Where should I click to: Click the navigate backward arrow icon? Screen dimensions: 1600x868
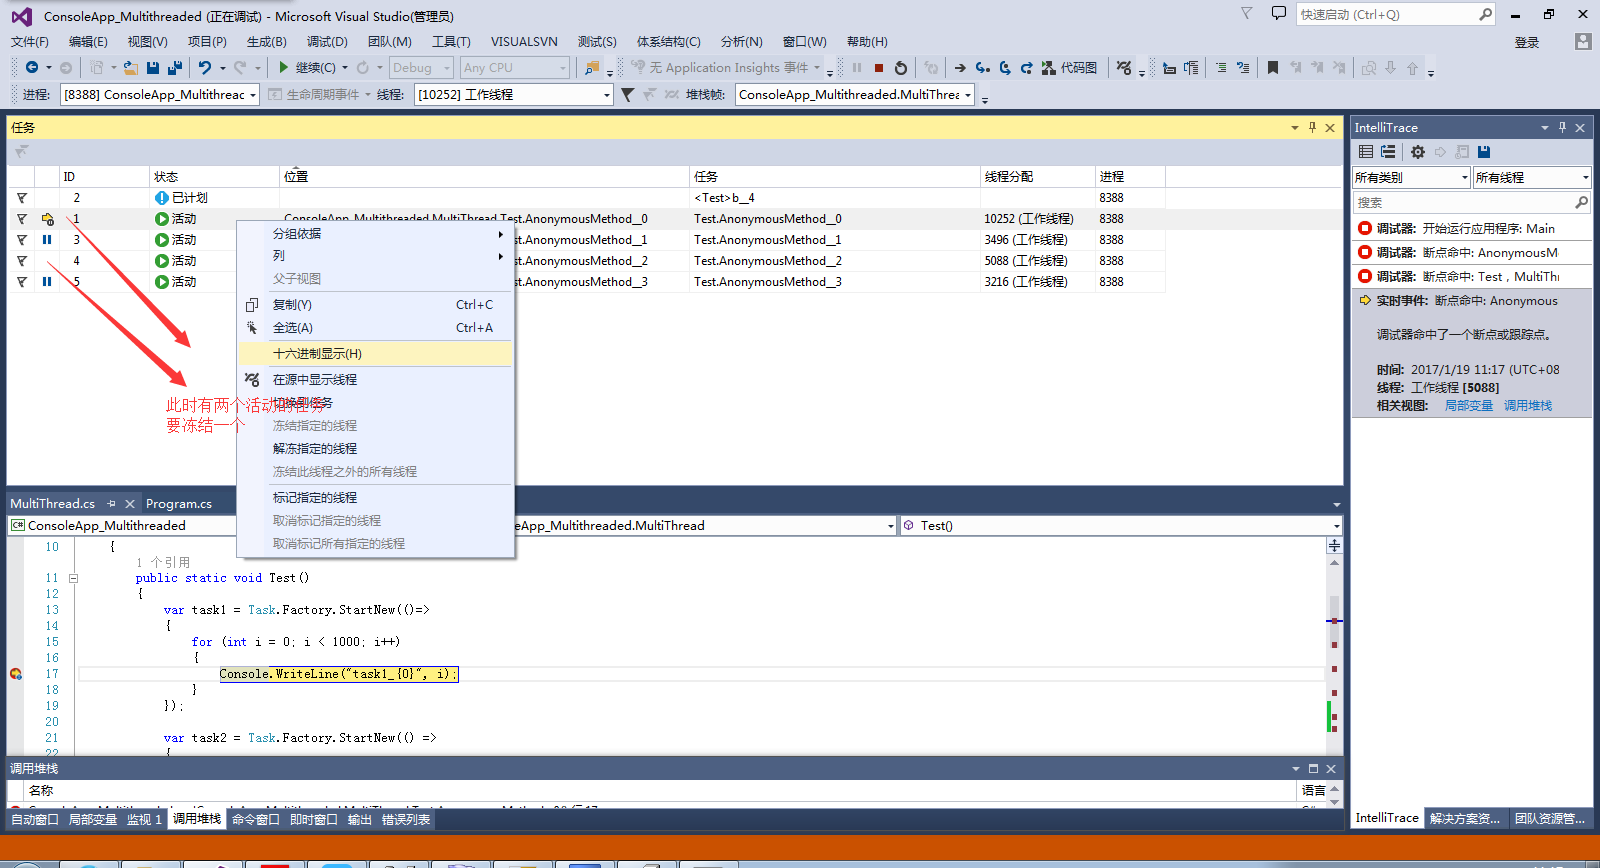32,67
